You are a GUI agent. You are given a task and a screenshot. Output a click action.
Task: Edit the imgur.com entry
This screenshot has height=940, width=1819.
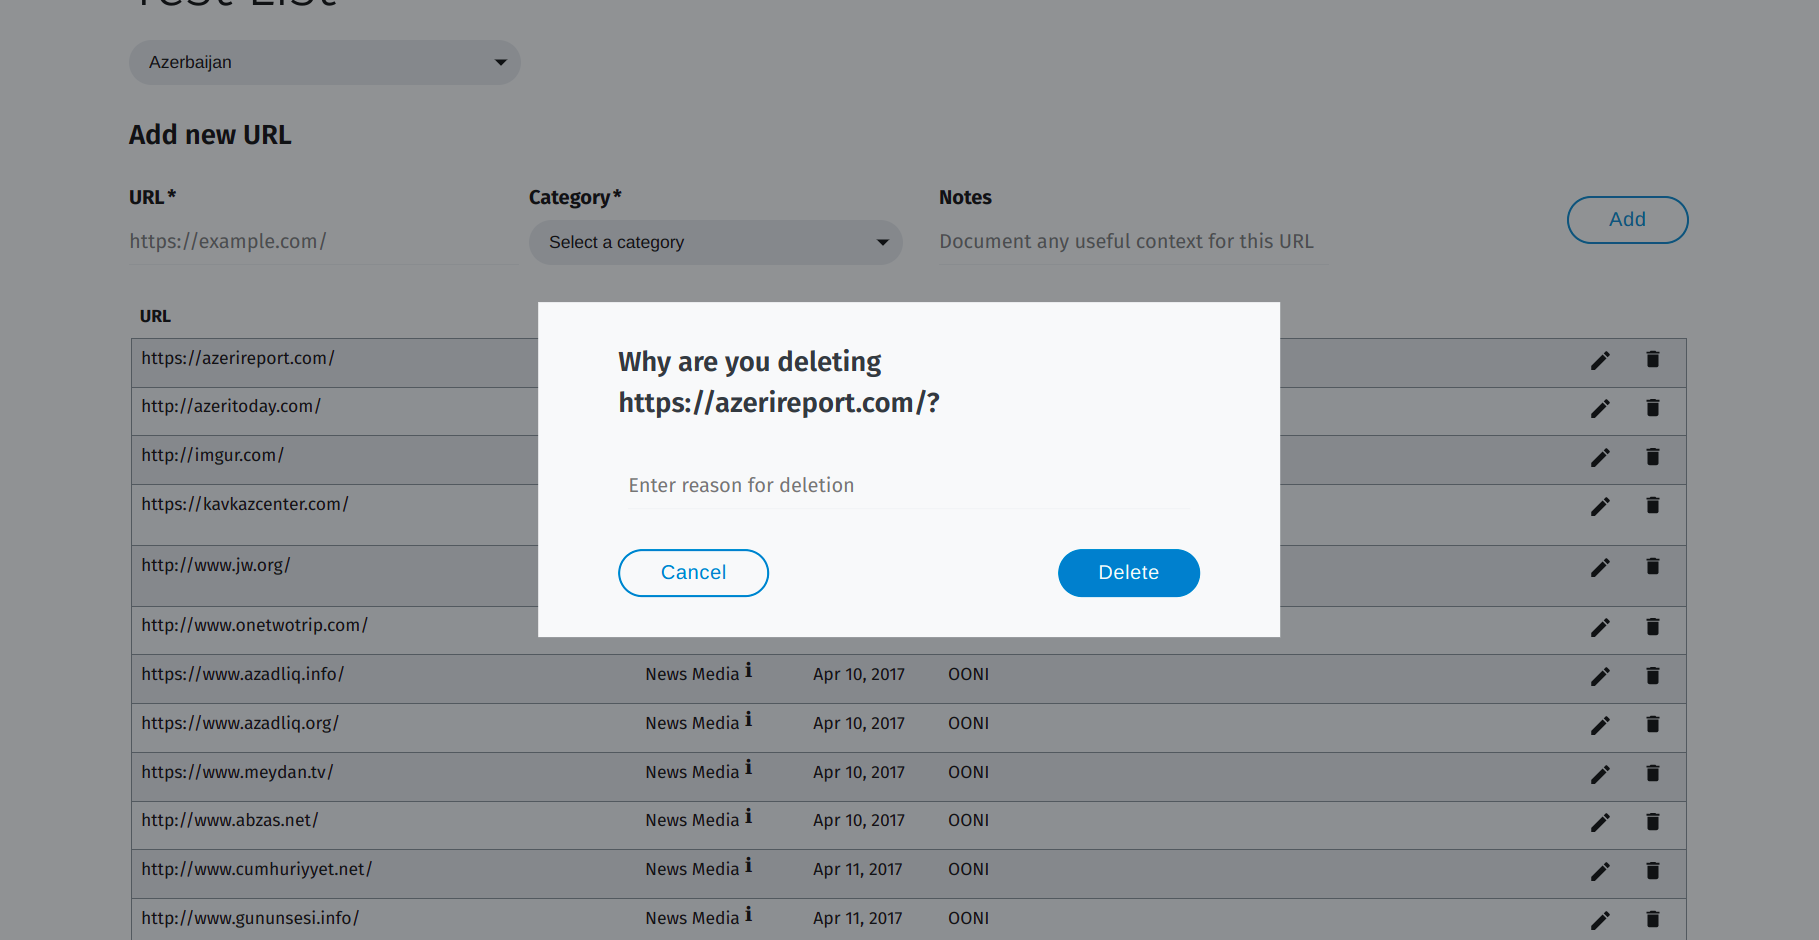[x=1600, y=458]
